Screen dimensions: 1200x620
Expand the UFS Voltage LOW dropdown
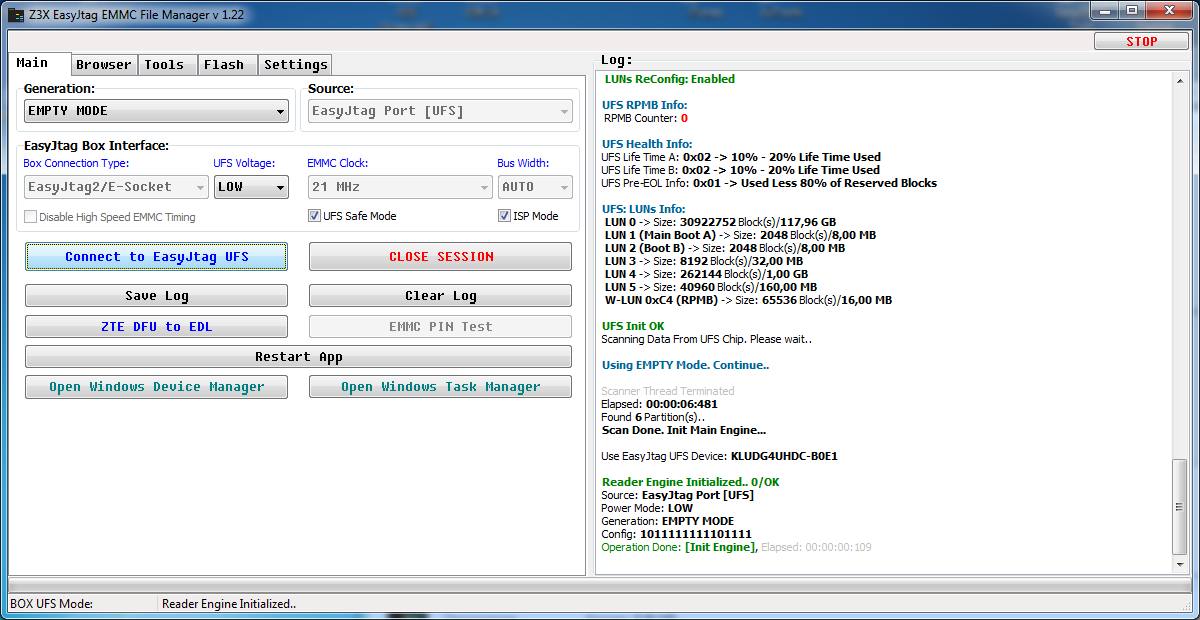point(252,187)
